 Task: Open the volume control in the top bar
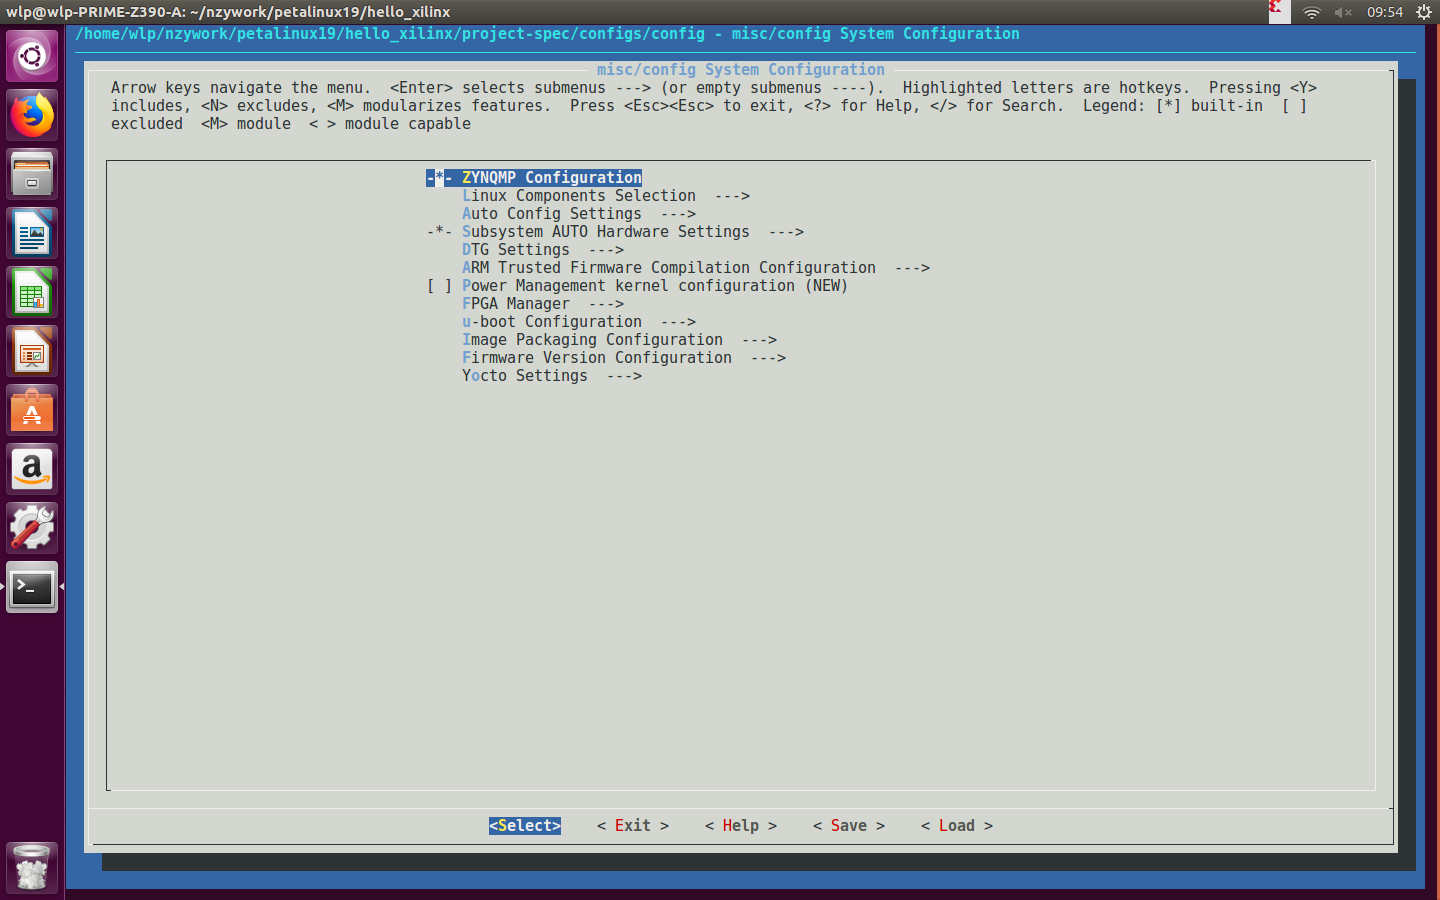point(1343,13)
